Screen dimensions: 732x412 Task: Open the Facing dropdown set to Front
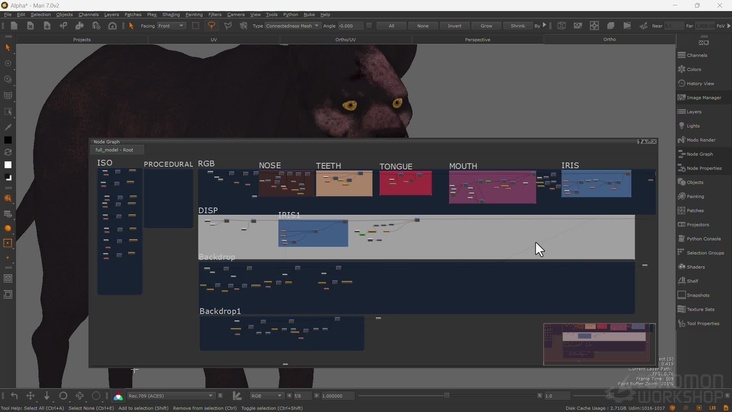(x=171, y=26)
